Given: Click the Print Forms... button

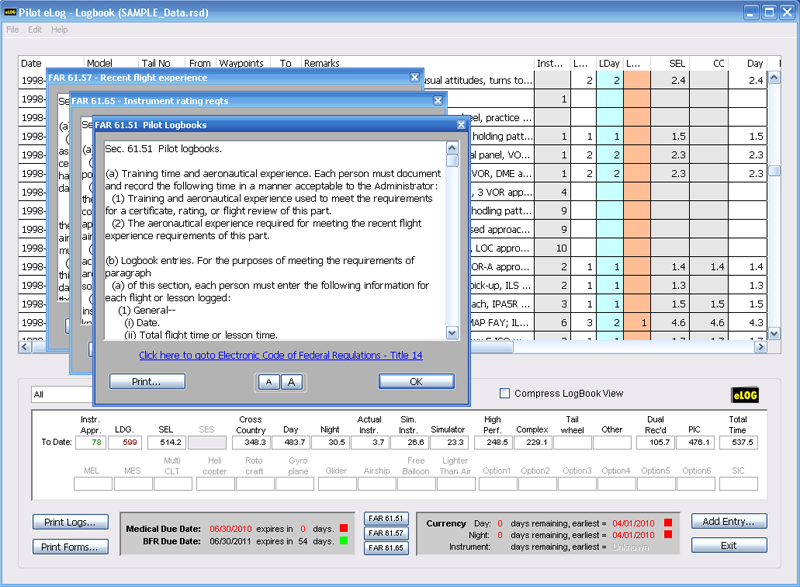Looking at the screenshot, I should (x=70, y=547).
